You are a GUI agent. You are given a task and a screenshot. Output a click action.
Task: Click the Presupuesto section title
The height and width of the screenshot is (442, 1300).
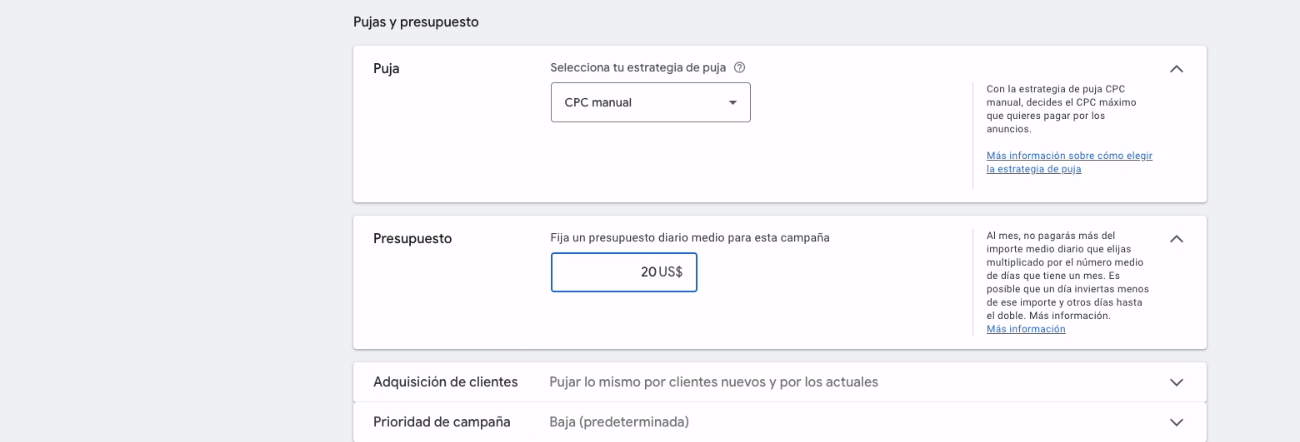coord(412,239)
